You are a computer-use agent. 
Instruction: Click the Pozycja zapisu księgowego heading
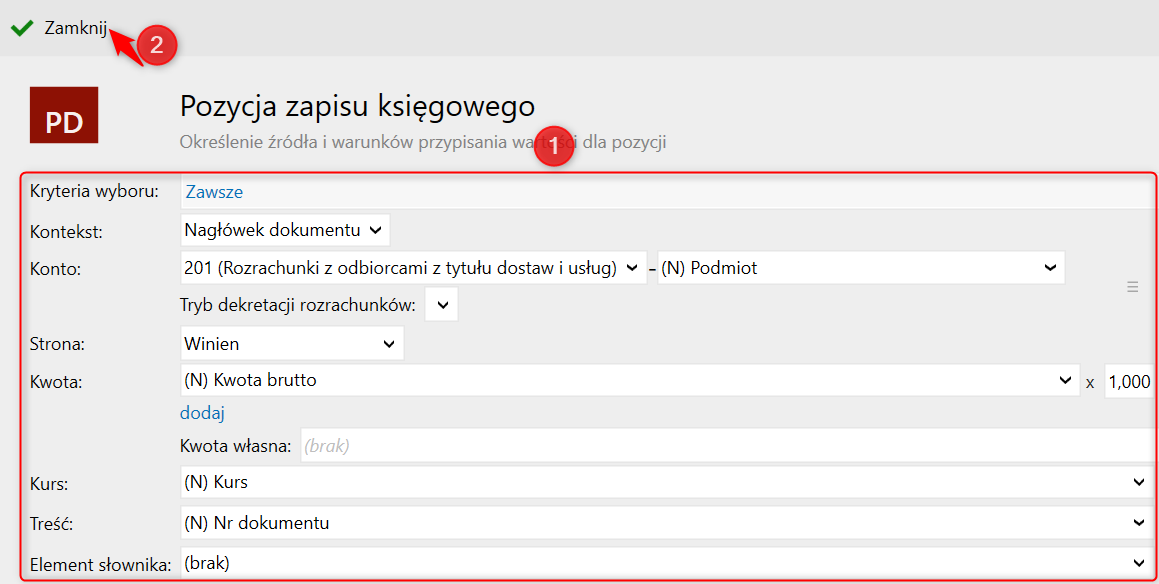357,106
